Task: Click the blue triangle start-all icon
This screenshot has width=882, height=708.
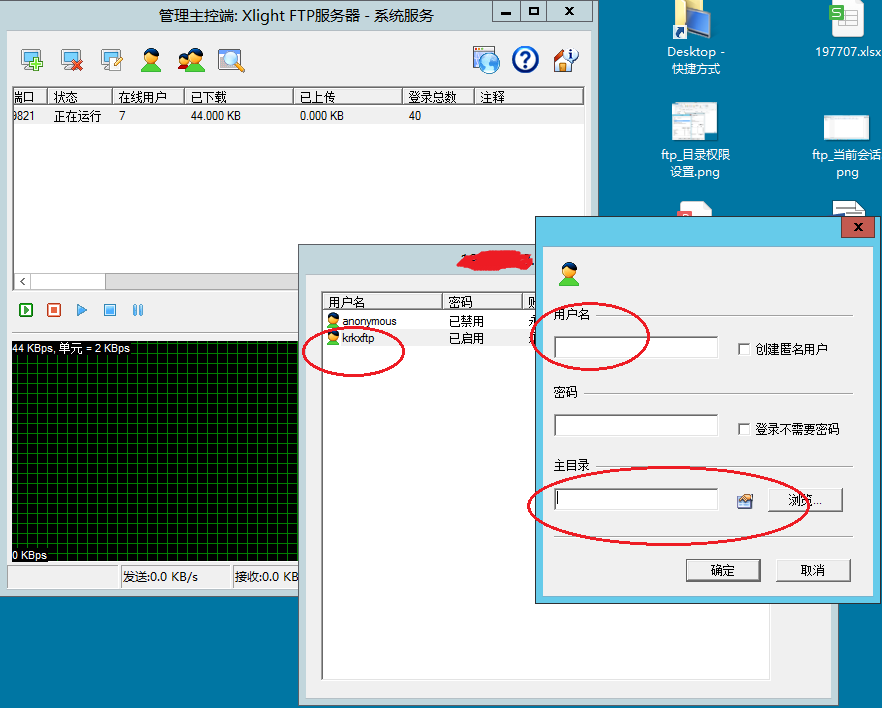Action: pyautogui.click(x=82, y=310)
